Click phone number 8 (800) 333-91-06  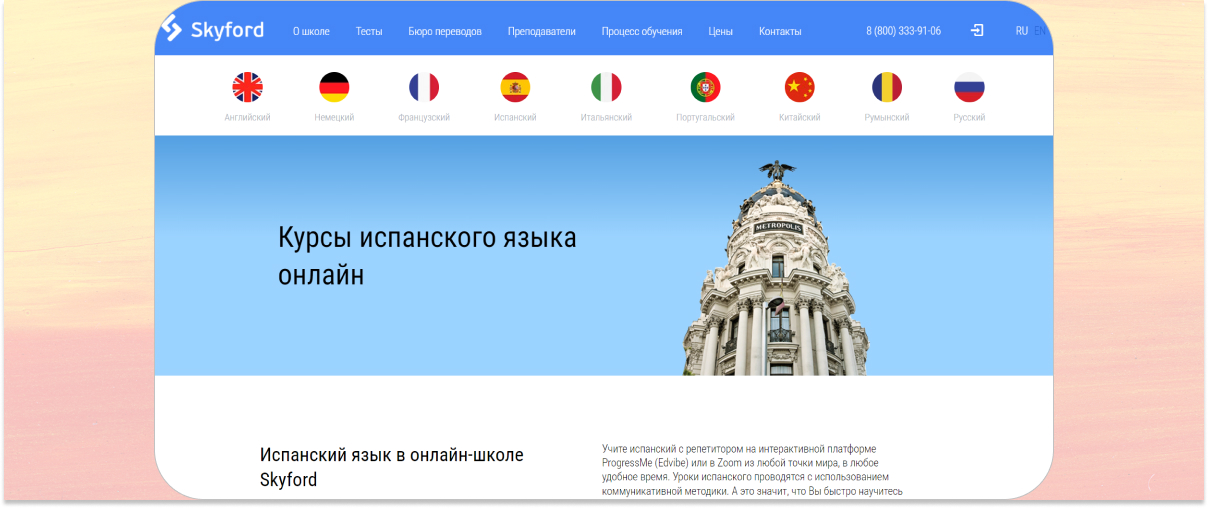point(903,31)
